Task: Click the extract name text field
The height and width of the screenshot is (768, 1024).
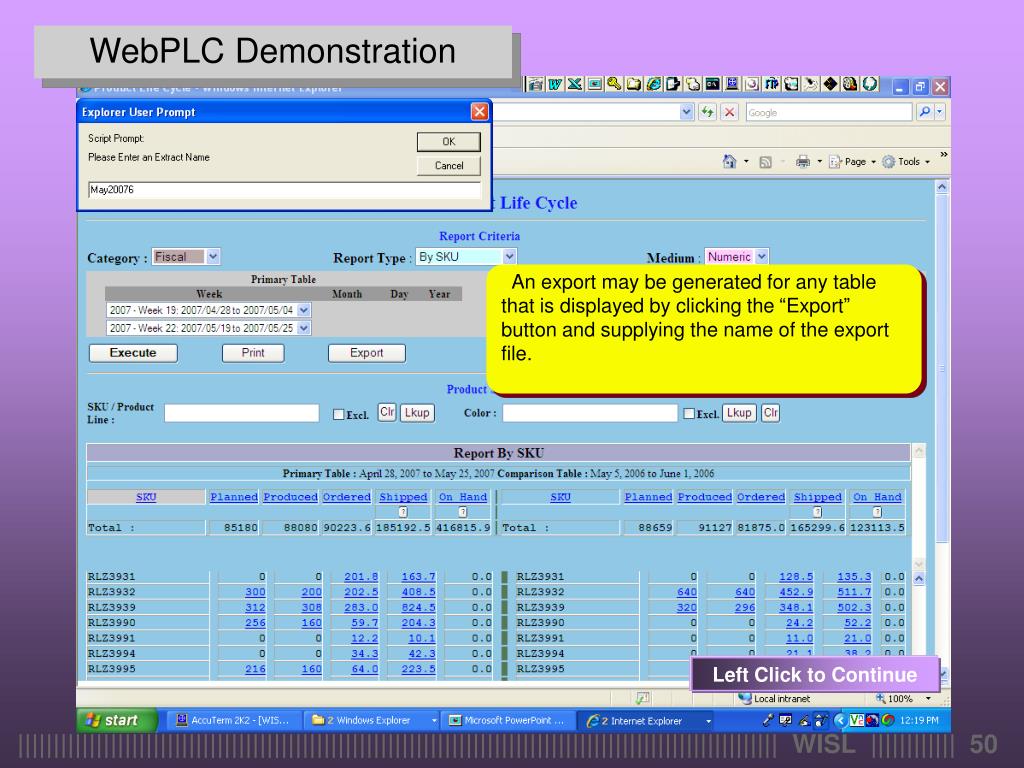Action: point(284,190)
